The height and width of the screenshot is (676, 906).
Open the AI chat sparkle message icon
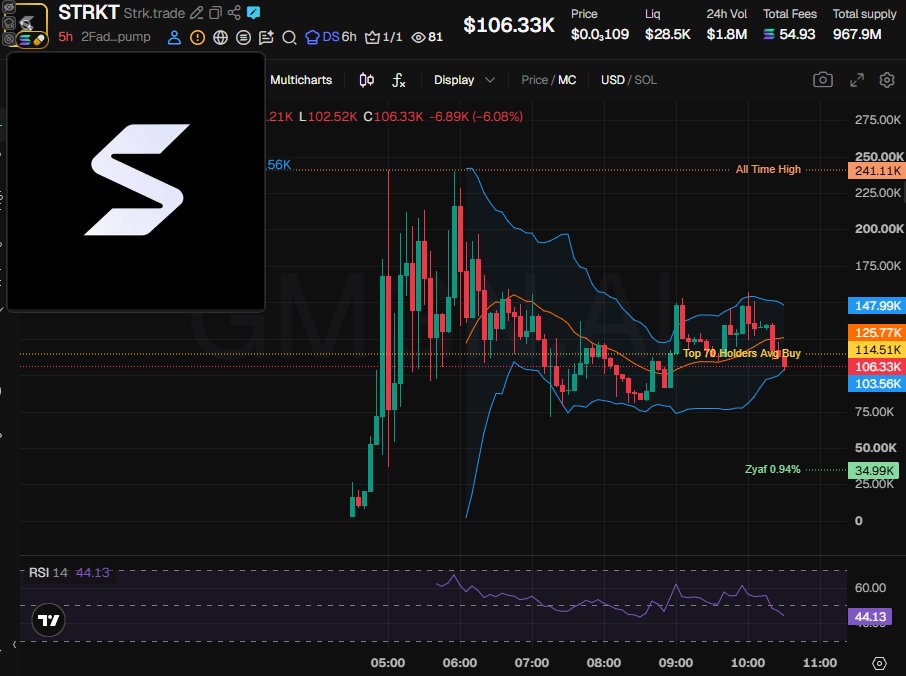tap(266, 38)
